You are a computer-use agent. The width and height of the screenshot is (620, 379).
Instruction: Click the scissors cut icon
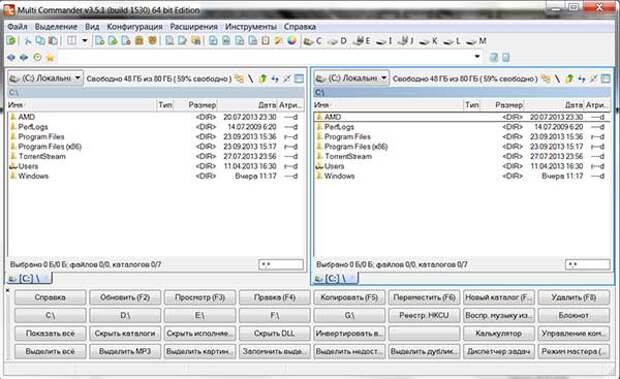(x=28, y=41)
